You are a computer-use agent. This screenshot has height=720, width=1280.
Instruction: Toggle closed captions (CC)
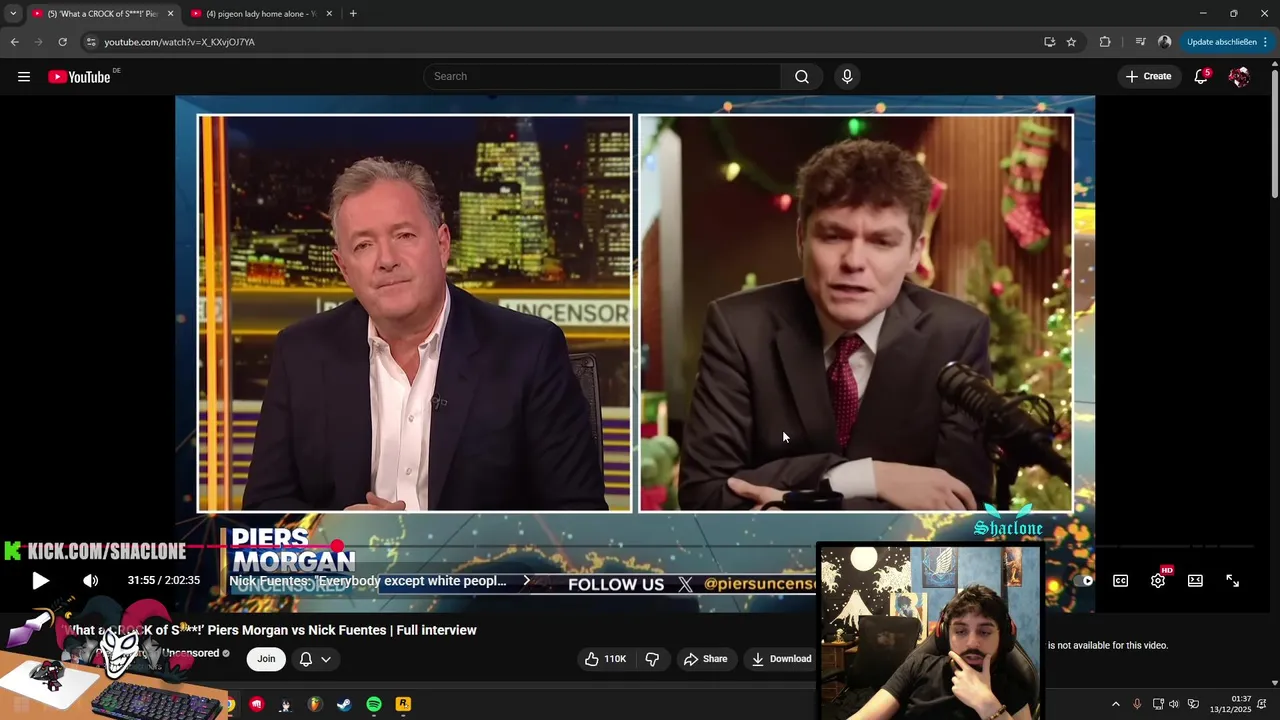(x=1121, y=581)
